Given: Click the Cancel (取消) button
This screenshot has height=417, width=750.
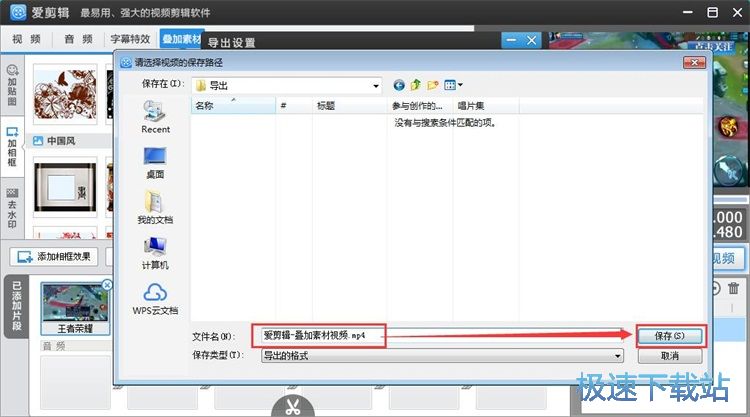Looking at the screenshot, I should (669, 356).
